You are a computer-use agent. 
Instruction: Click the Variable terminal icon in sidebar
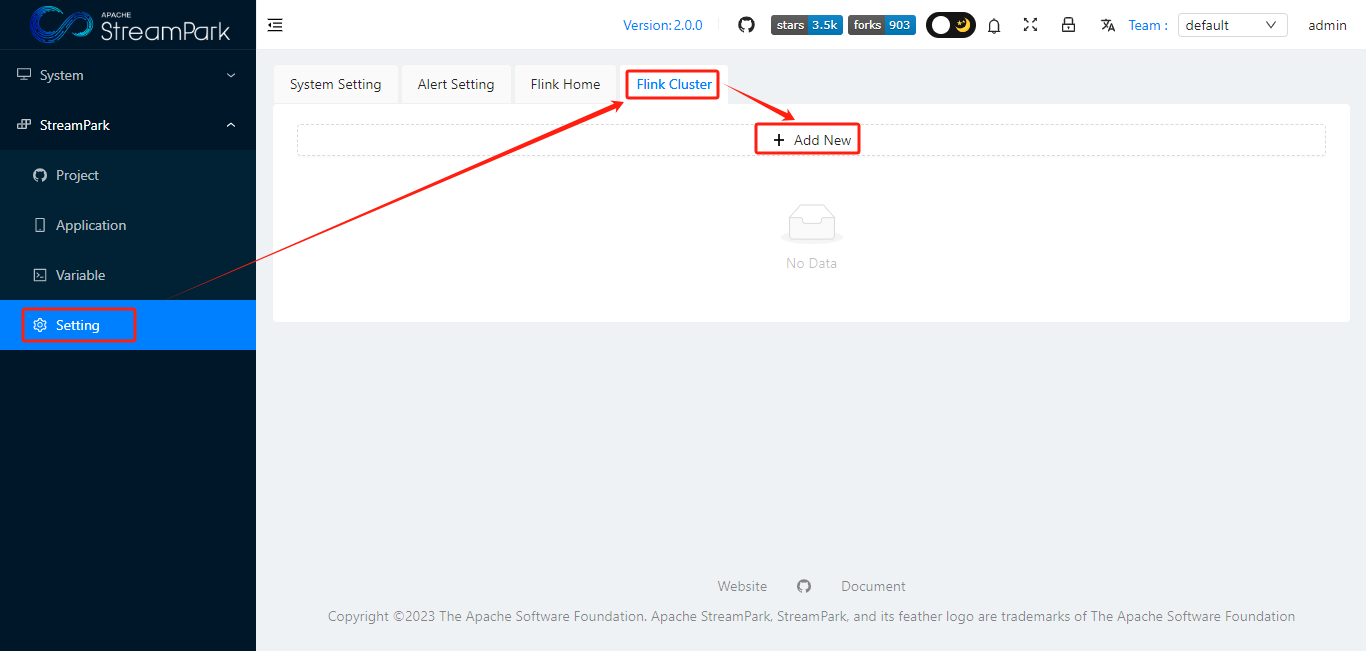point(39,274)
